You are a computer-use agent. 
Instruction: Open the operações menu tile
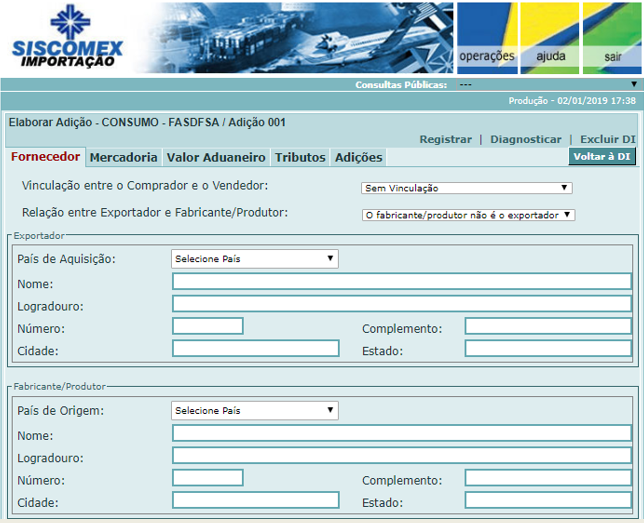pyautogui.click(x=487, y=38)
